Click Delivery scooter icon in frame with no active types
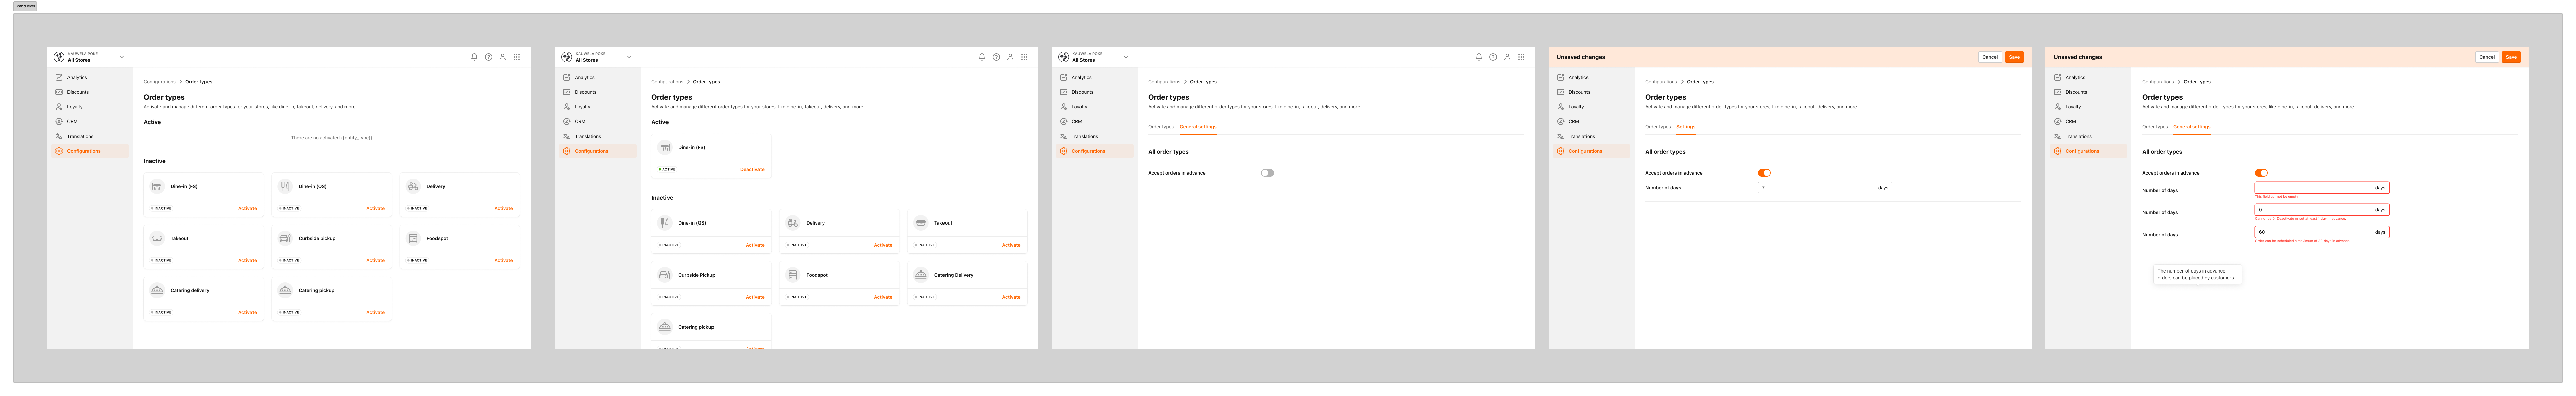Viewport: 2576px width, 396px height. [413, 186]
